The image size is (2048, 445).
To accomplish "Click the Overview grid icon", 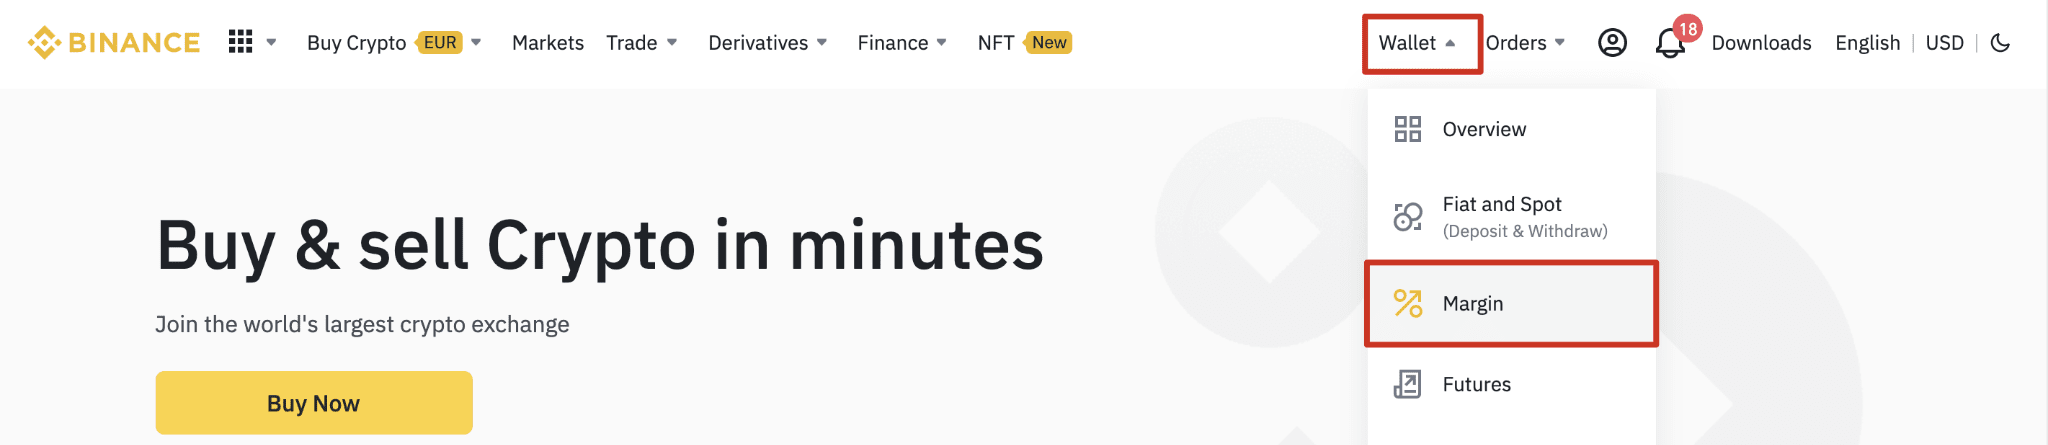I will (x=1408, y=129).
